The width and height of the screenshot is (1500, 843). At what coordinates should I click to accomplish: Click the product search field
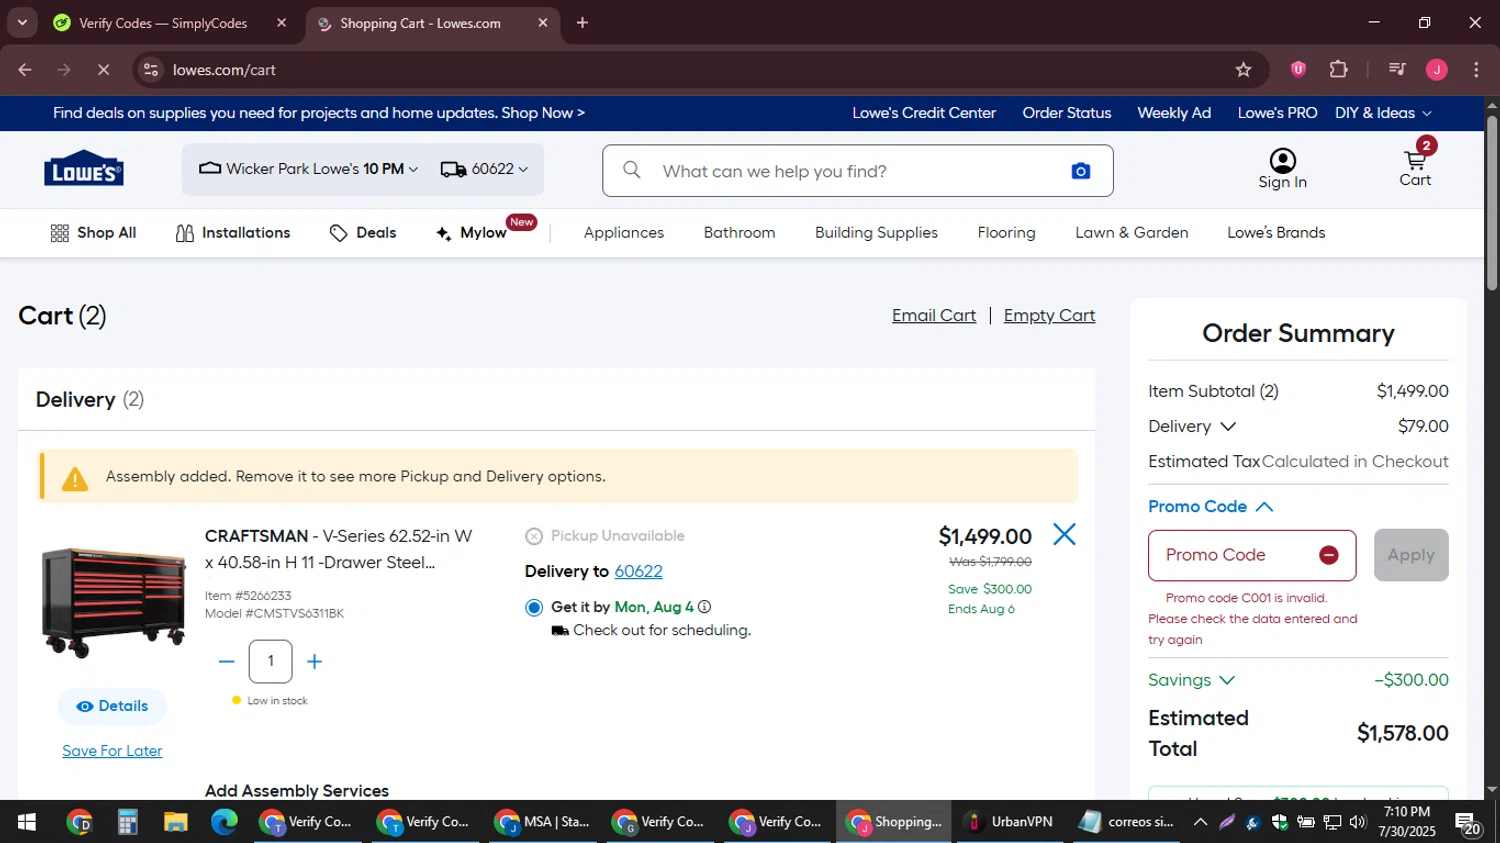(857, 171)
